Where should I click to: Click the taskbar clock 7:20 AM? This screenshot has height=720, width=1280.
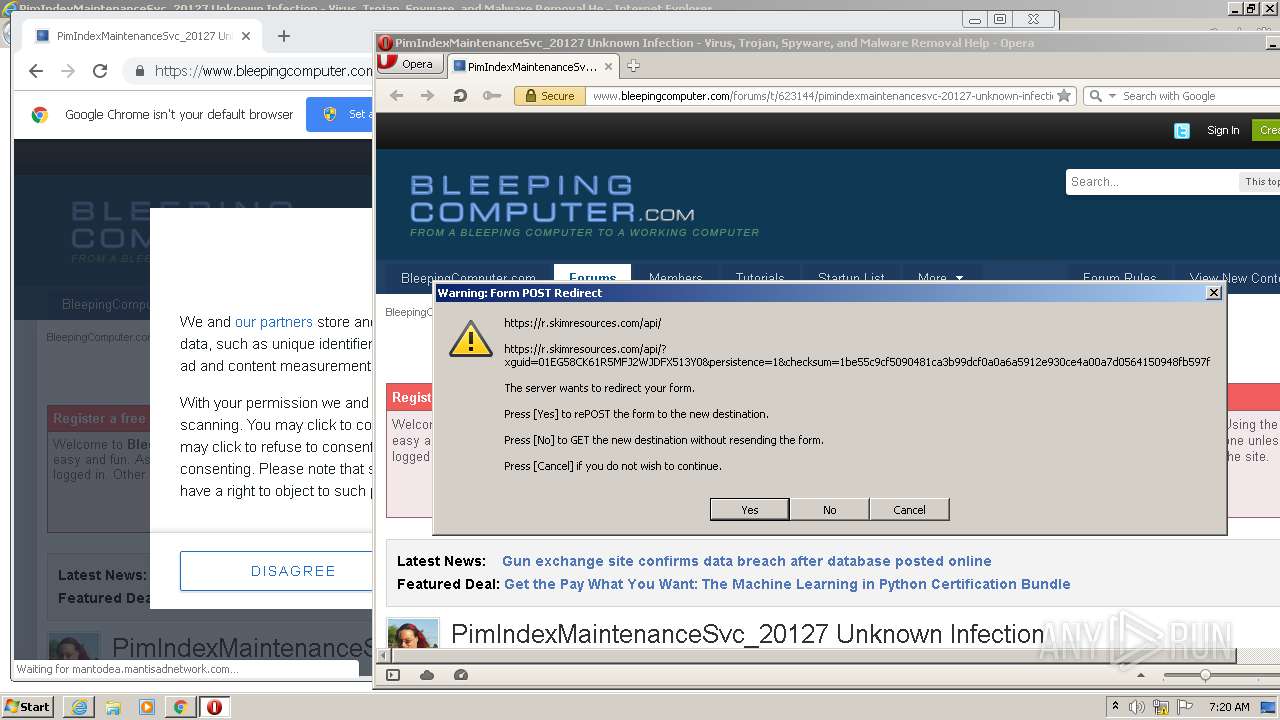pyautogui.click(x=1229, y=707)
